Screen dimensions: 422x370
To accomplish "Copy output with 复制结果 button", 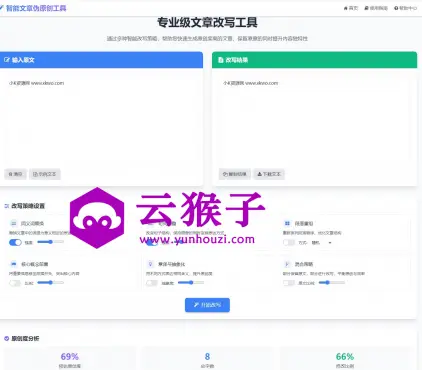I will (x=235, y=174).
